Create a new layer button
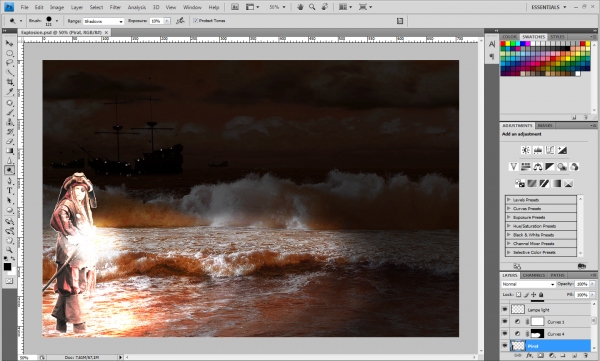The image size is (600, 361). click(x=574, y=356)
